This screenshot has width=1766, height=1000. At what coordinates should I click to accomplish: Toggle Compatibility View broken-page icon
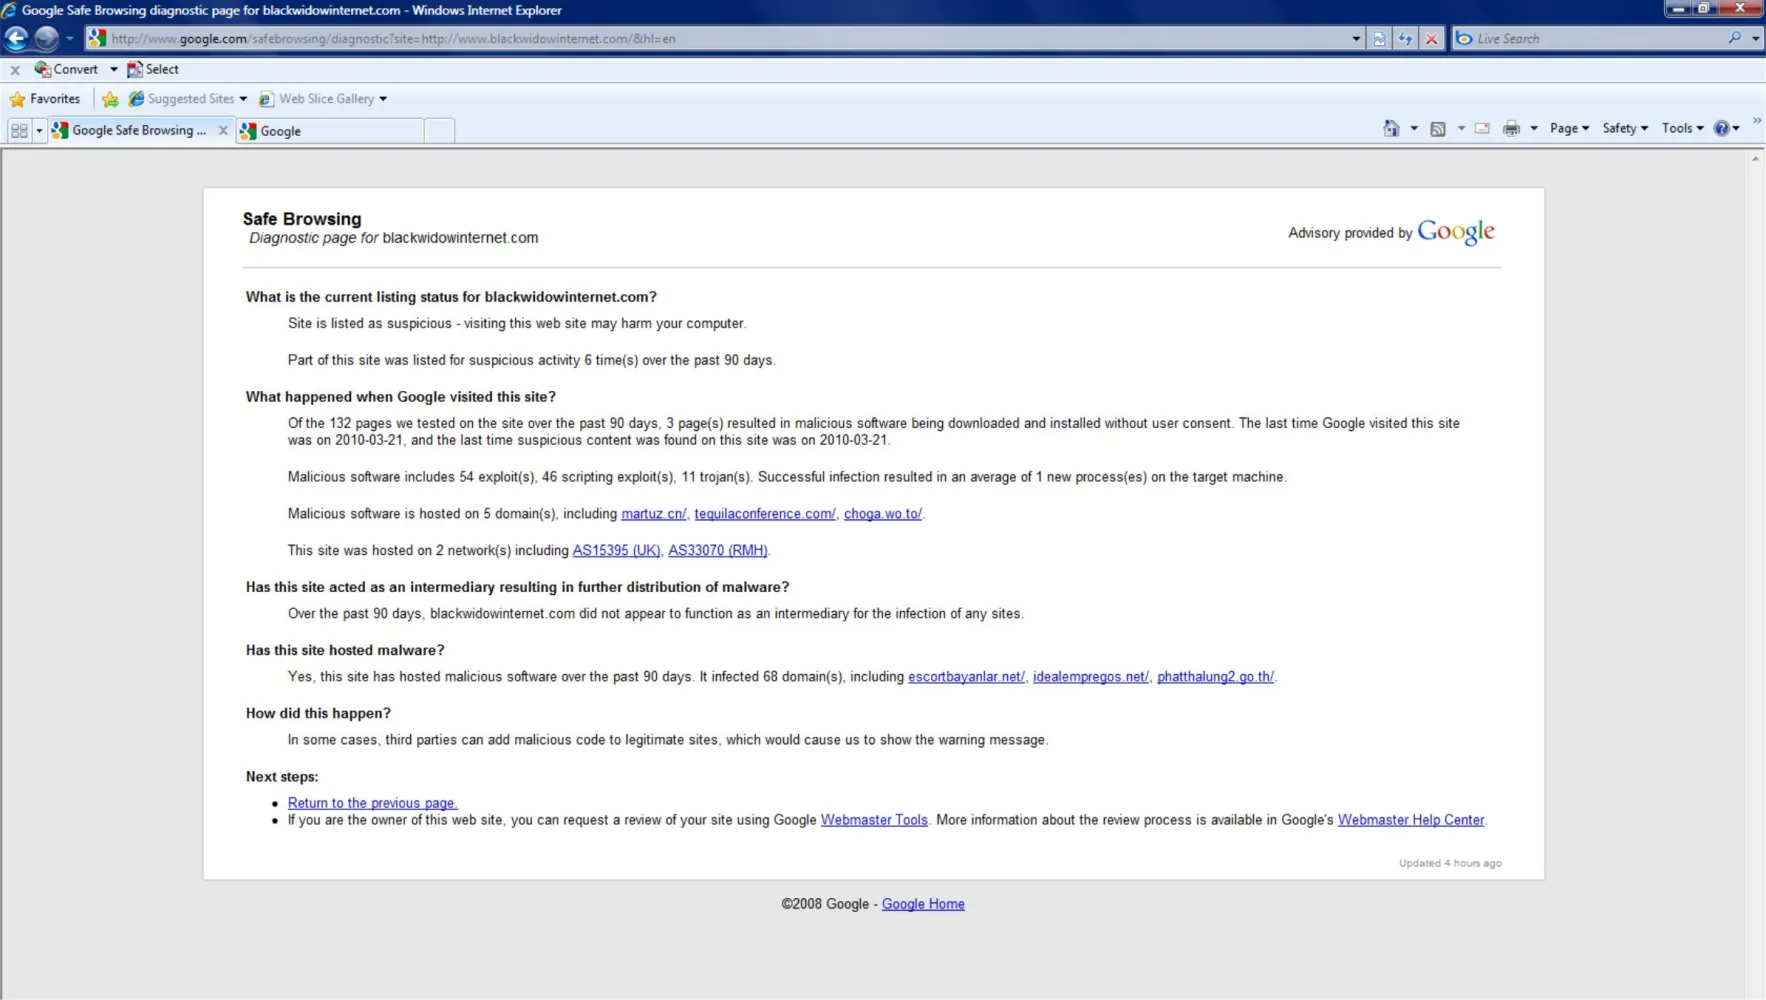(x=1380, y=39)
